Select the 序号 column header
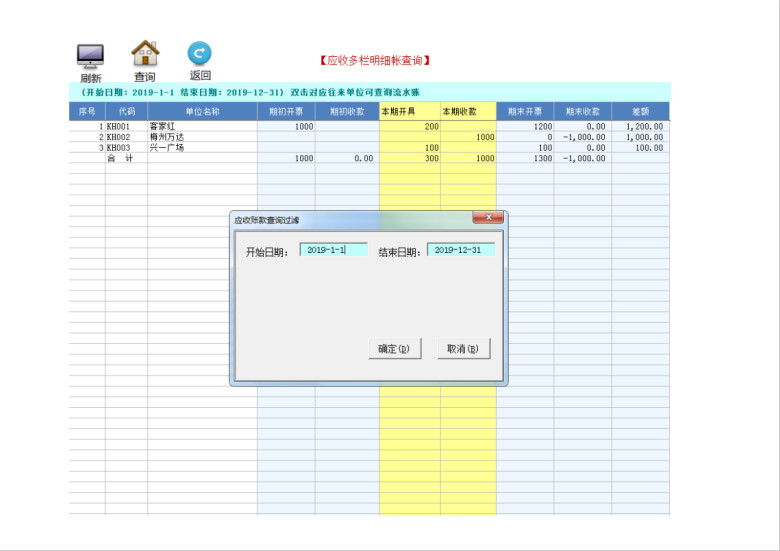This screenshot has height=551, width=780. [87, 111]
